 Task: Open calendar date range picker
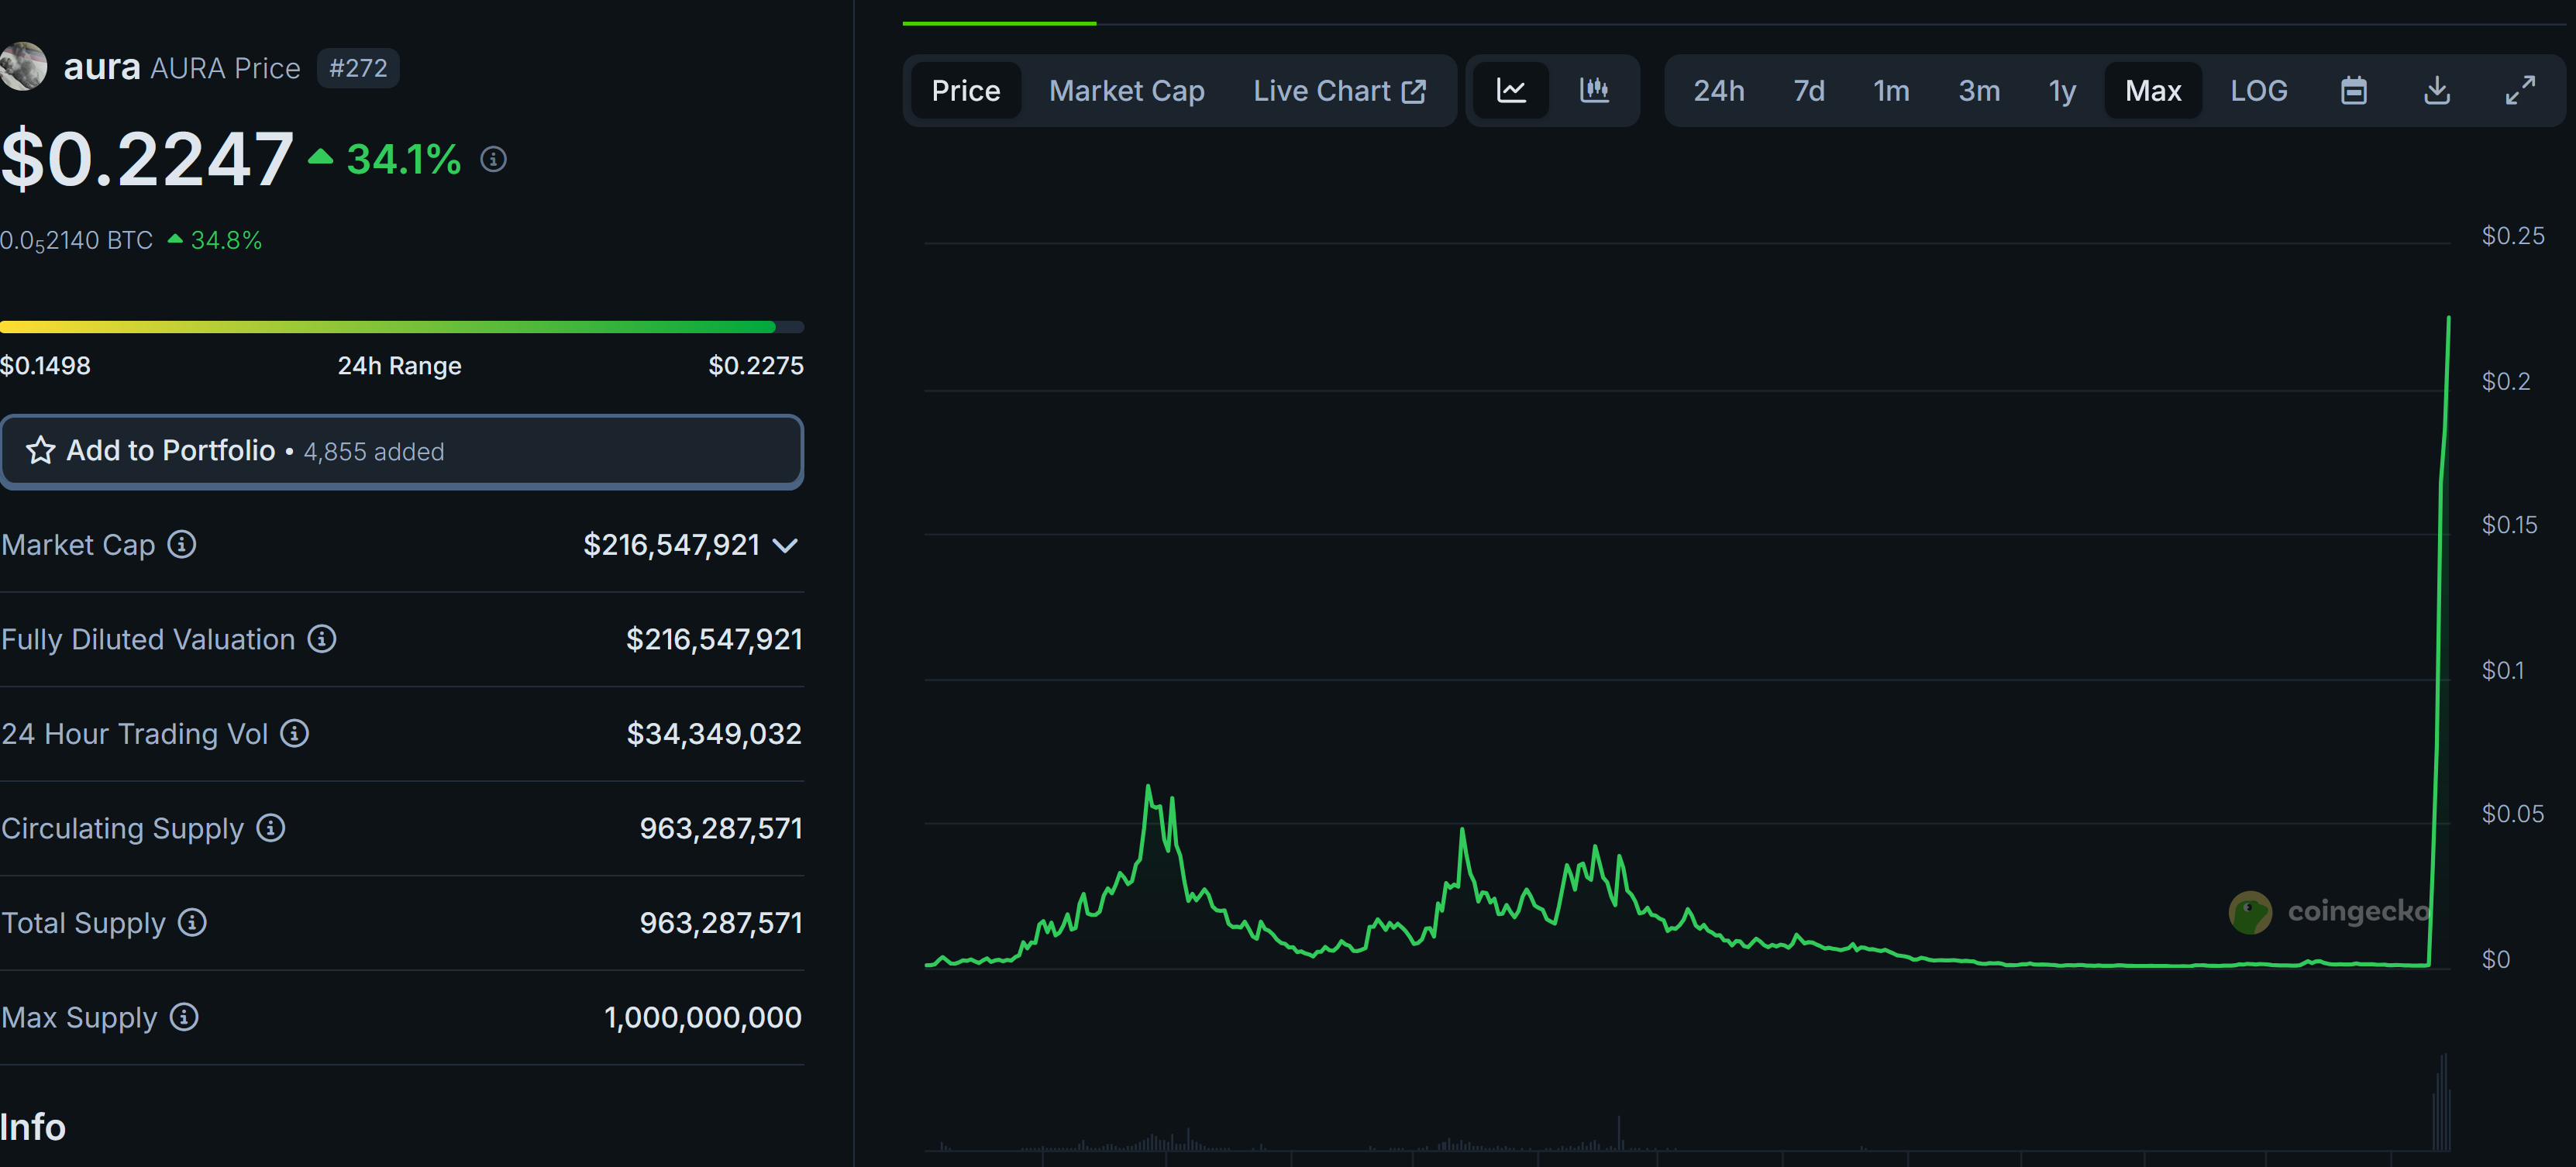tap(2354, 91)
